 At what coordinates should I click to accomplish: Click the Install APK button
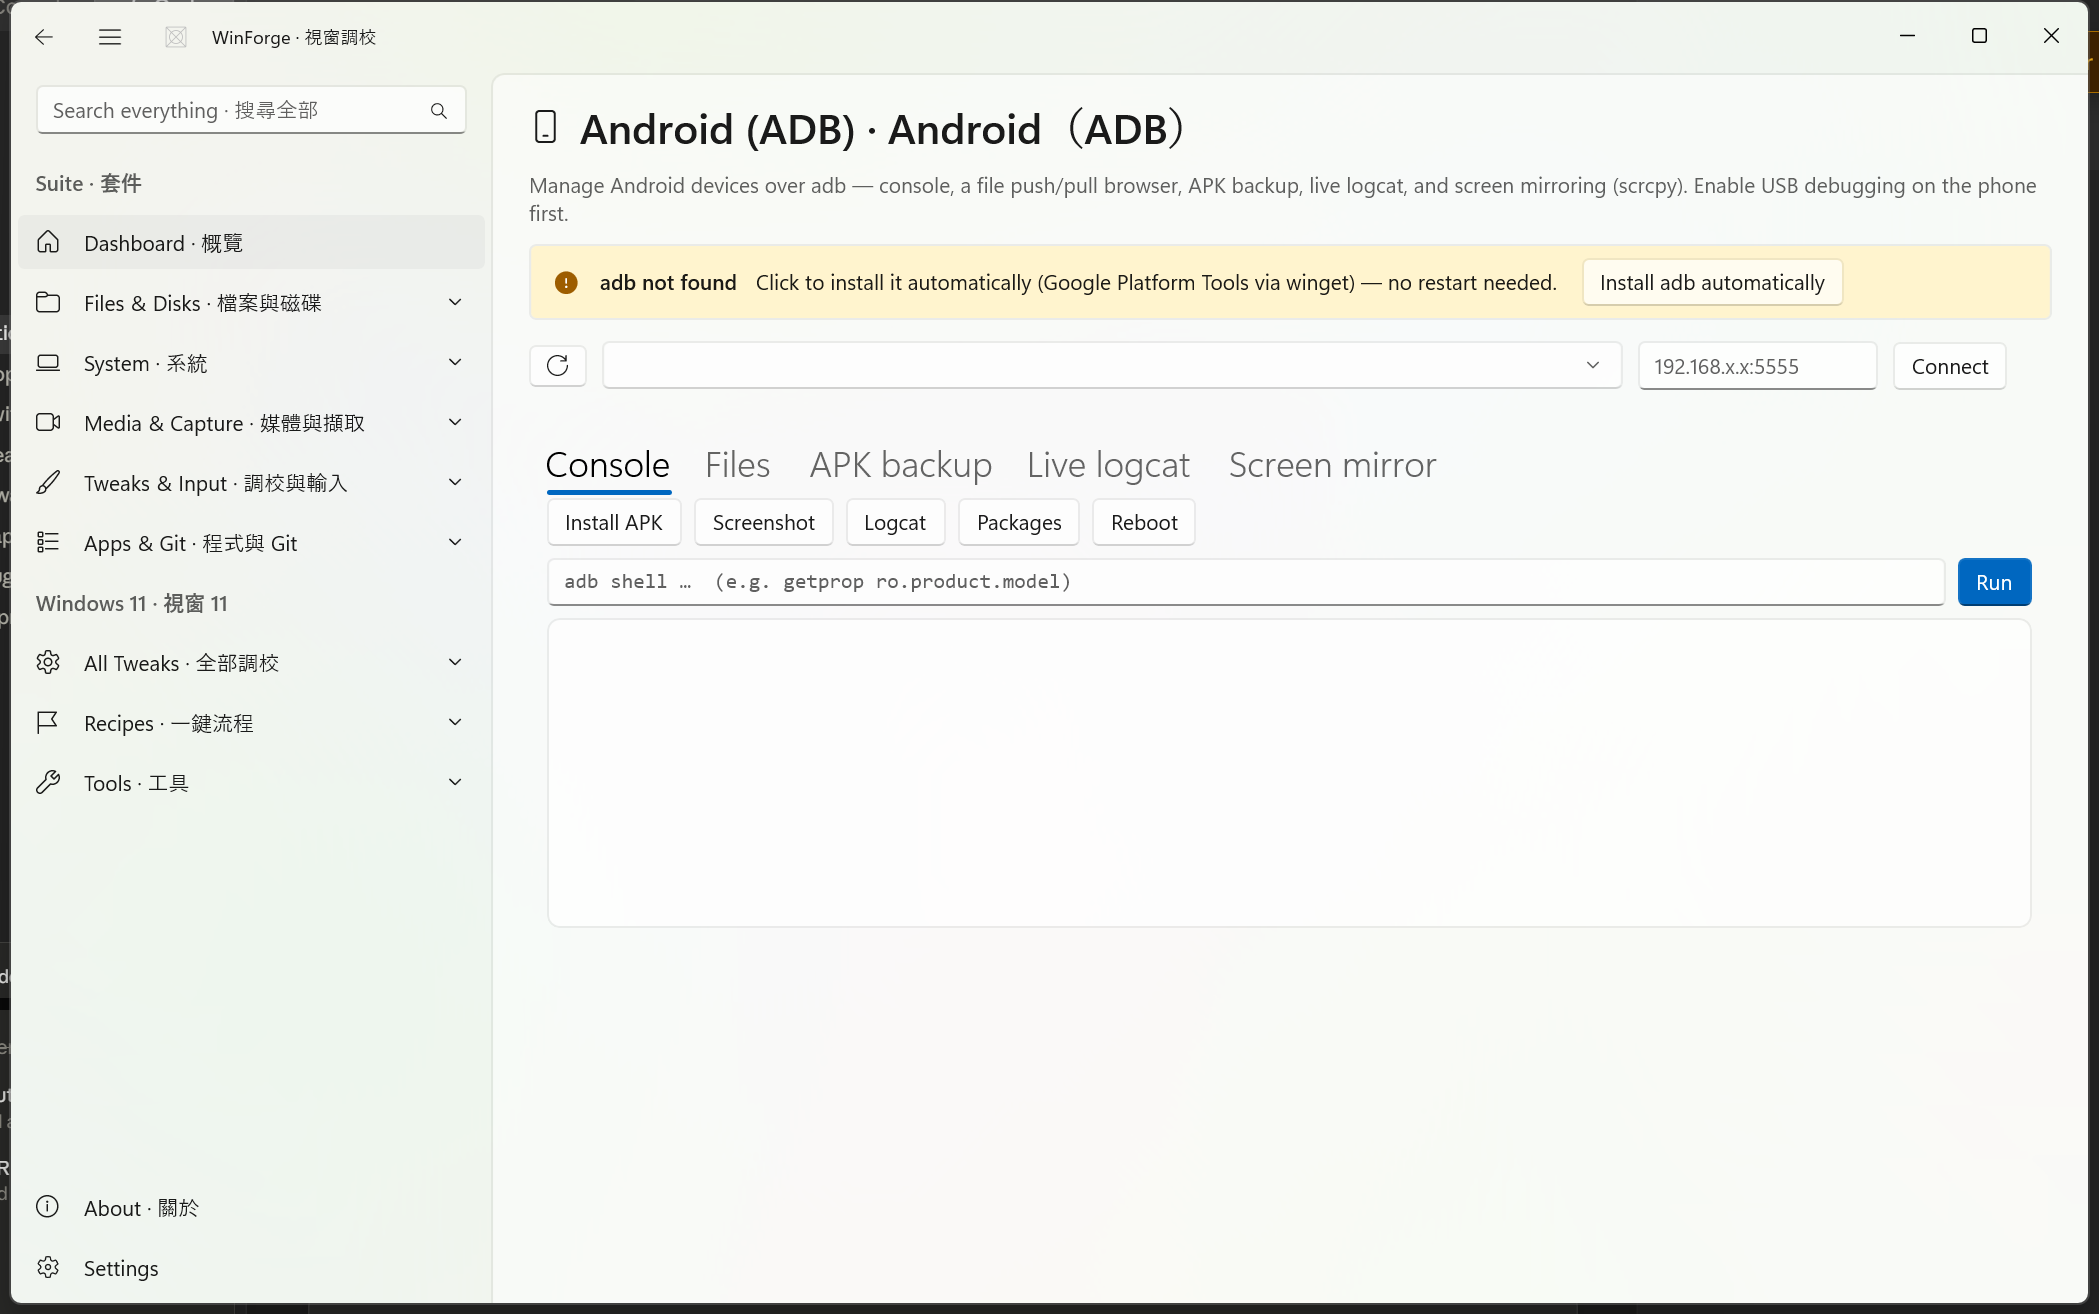pyautogui.click(x=614, y=523)
